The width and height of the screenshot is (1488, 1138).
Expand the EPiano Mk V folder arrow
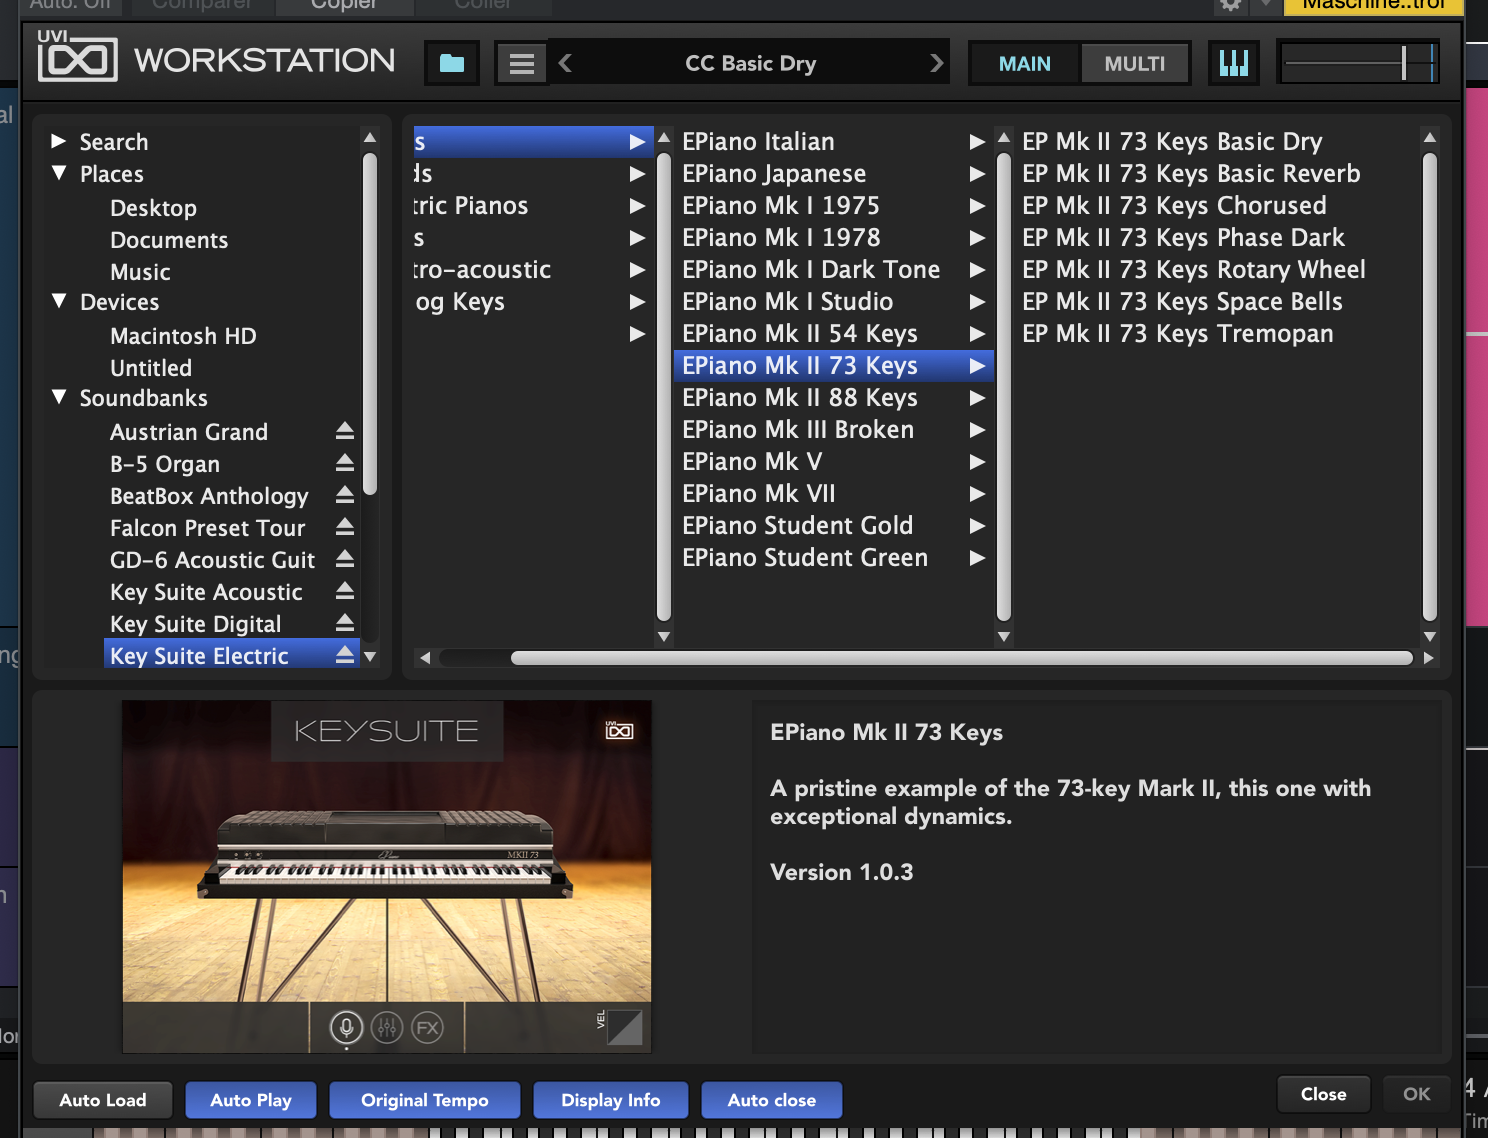point(977,462)
